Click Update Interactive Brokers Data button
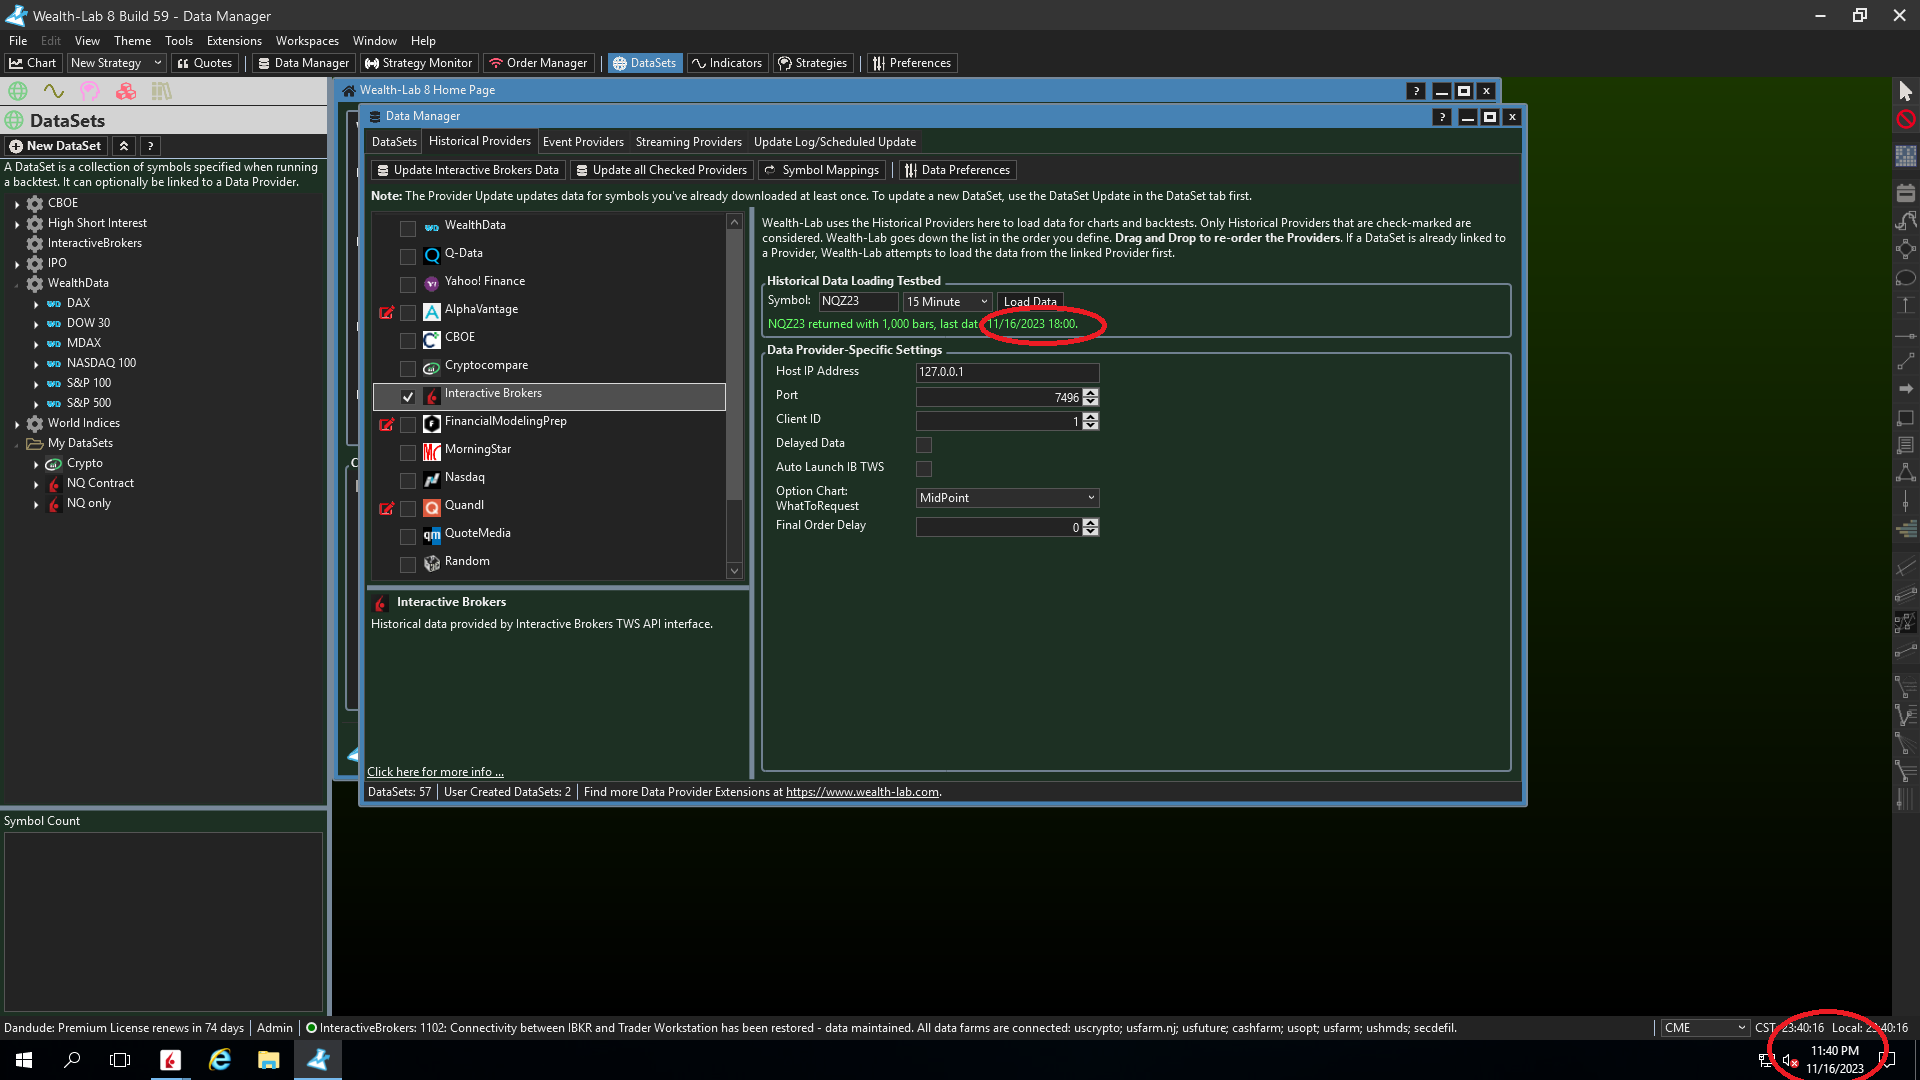Image resolution: width=1920 pixels, height=1080 pixels. (467, 170)
